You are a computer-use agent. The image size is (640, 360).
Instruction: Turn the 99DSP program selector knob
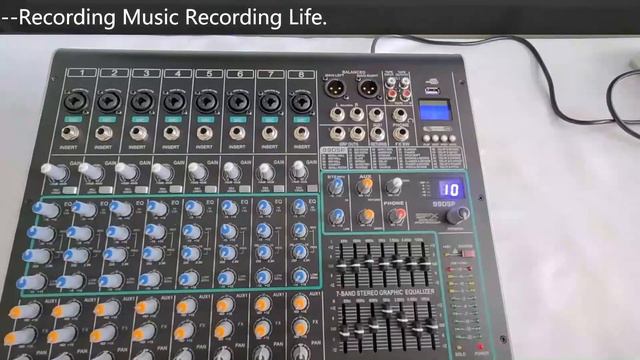tap(458, 214)
